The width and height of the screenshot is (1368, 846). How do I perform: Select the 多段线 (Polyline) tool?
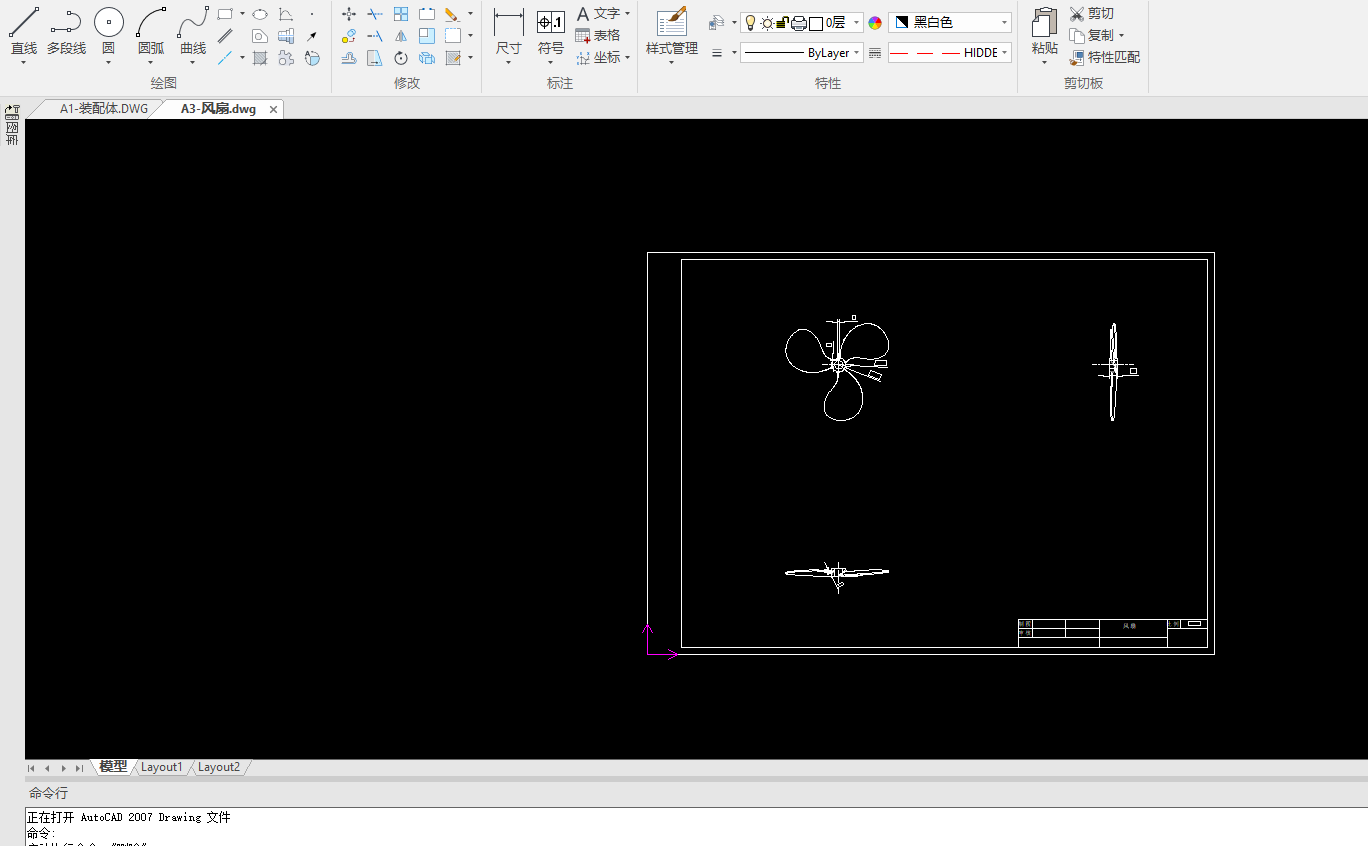pos(66,24)
